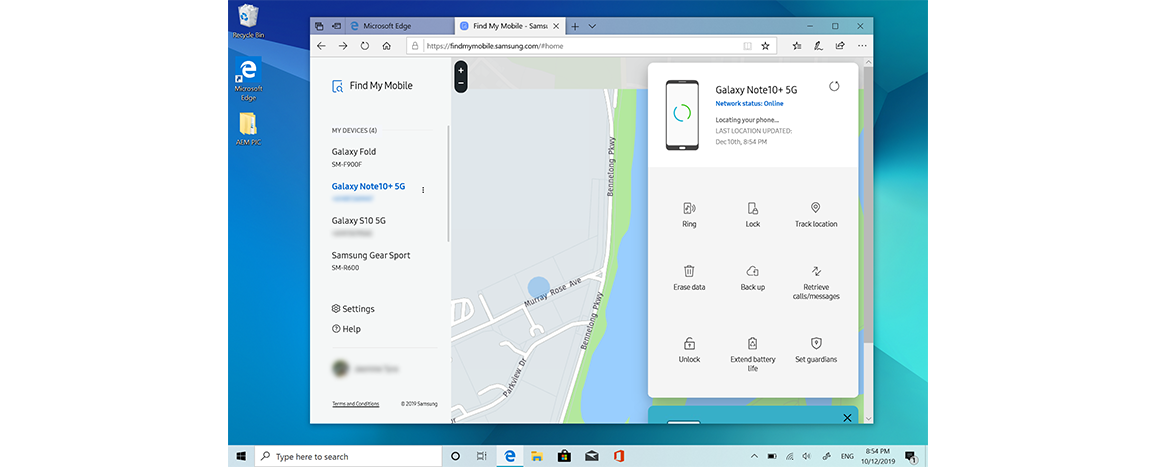Go to Edge home page

coord(386,46)
